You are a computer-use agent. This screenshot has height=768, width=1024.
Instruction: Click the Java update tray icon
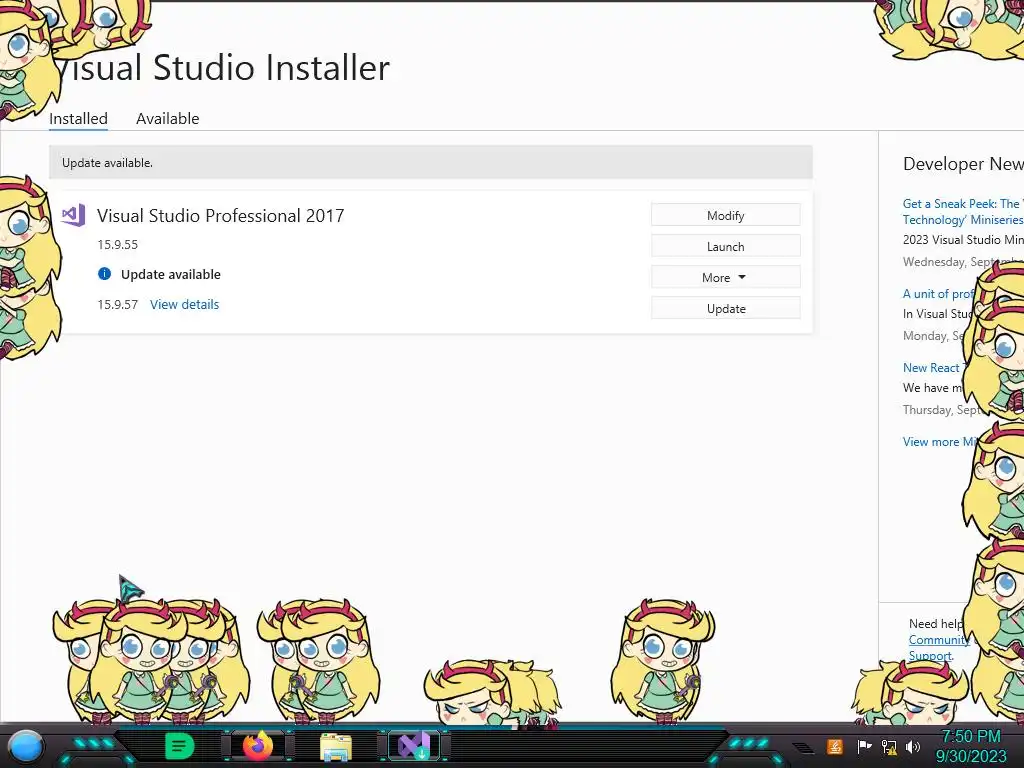tap(834, 746)
